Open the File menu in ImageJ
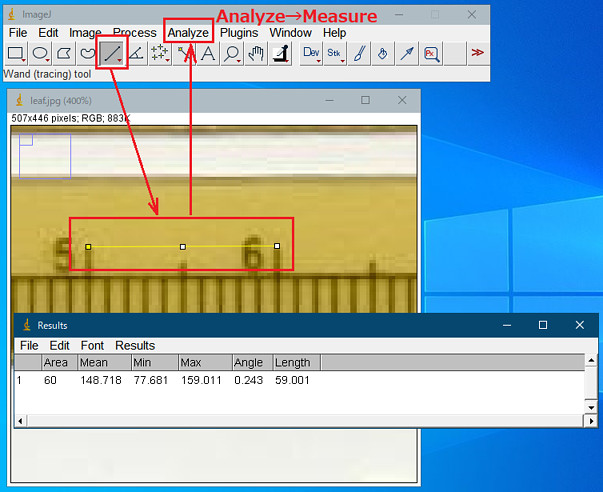 (x=18, y=33)
